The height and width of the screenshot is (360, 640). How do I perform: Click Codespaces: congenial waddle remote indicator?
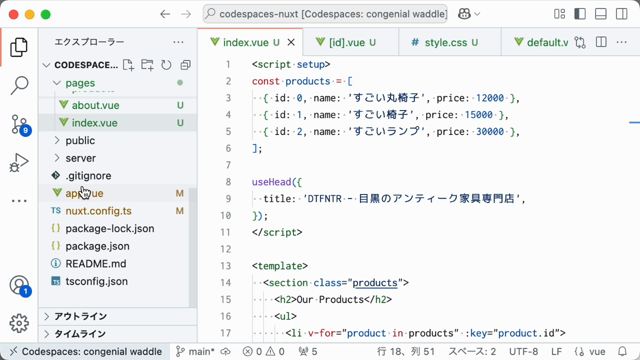tap(86, 351)
